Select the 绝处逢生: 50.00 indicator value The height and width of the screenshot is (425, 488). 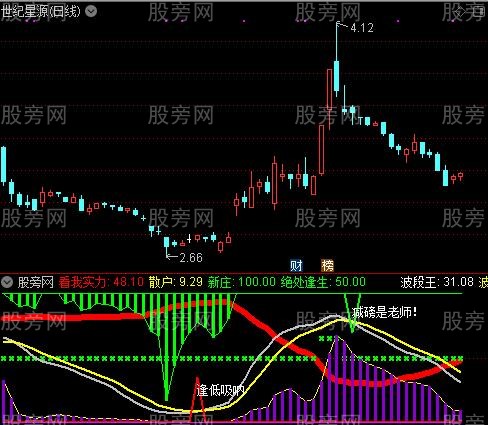323,282
